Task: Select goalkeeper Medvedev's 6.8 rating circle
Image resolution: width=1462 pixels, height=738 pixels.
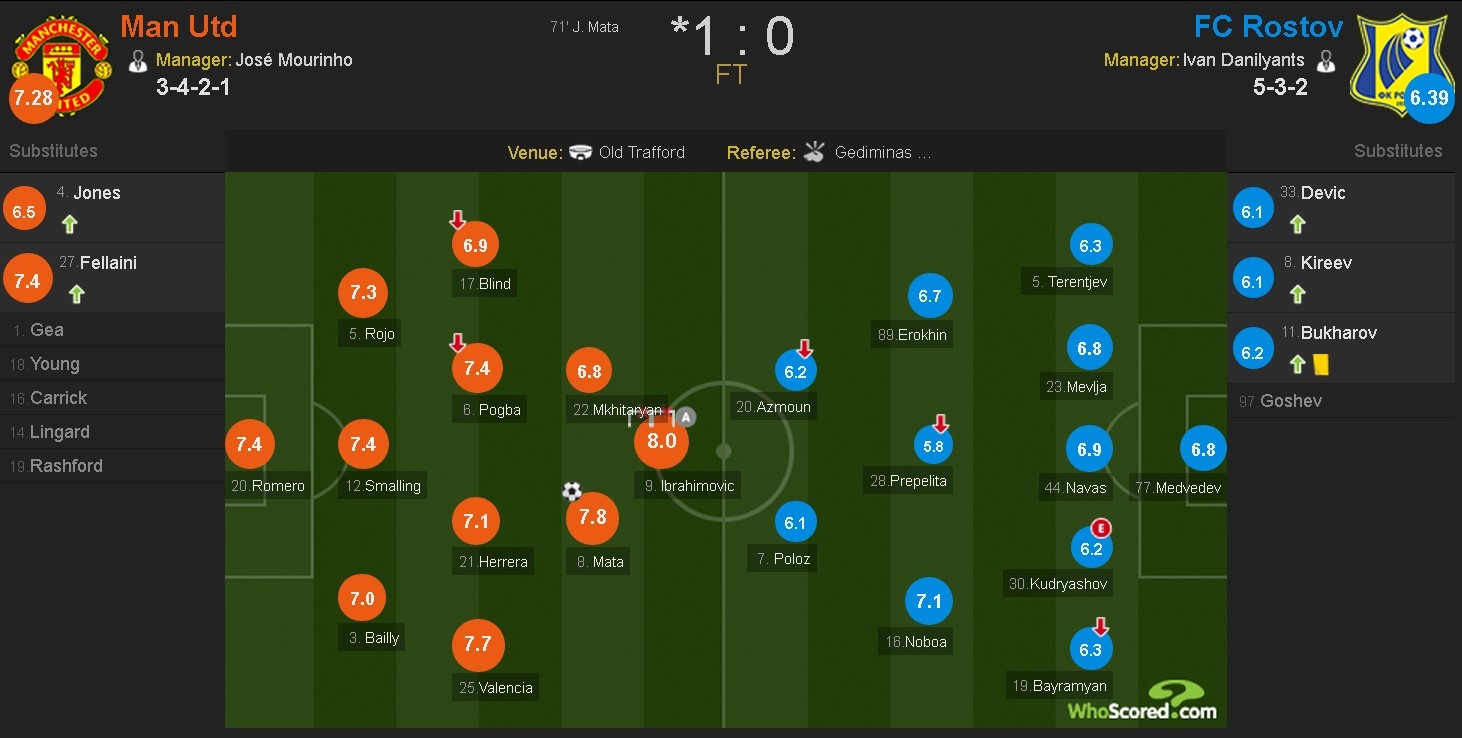Action: pyautogui.click(x=1203, y=449)
